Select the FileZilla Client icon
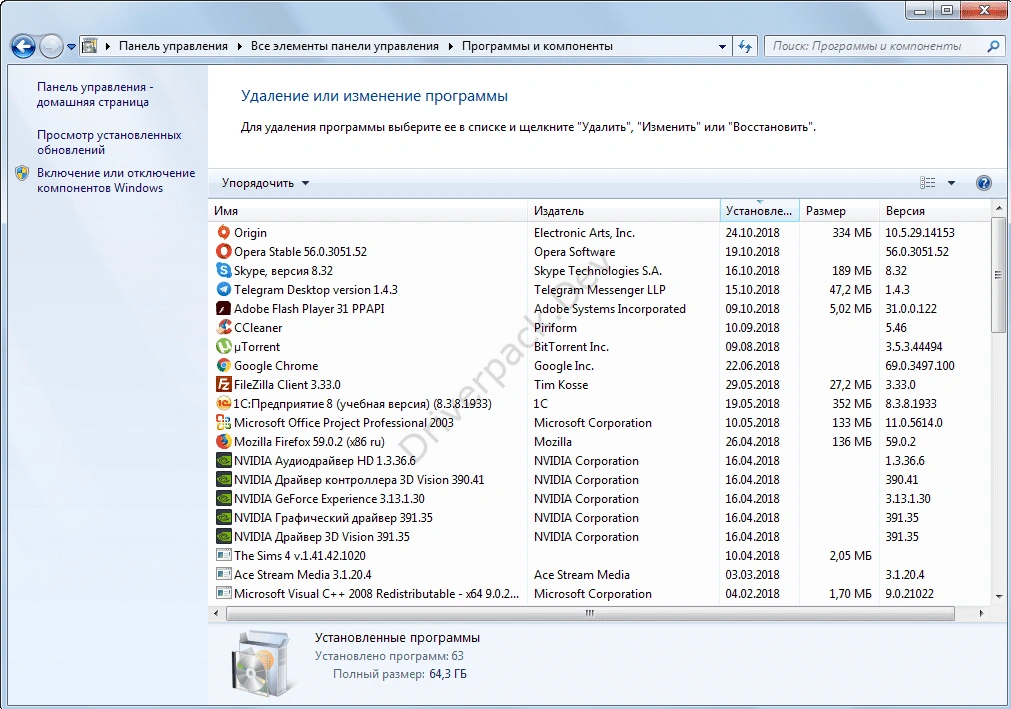This screenshot has height=709, width=1011. pyautogui.click(x=223, y=385)
